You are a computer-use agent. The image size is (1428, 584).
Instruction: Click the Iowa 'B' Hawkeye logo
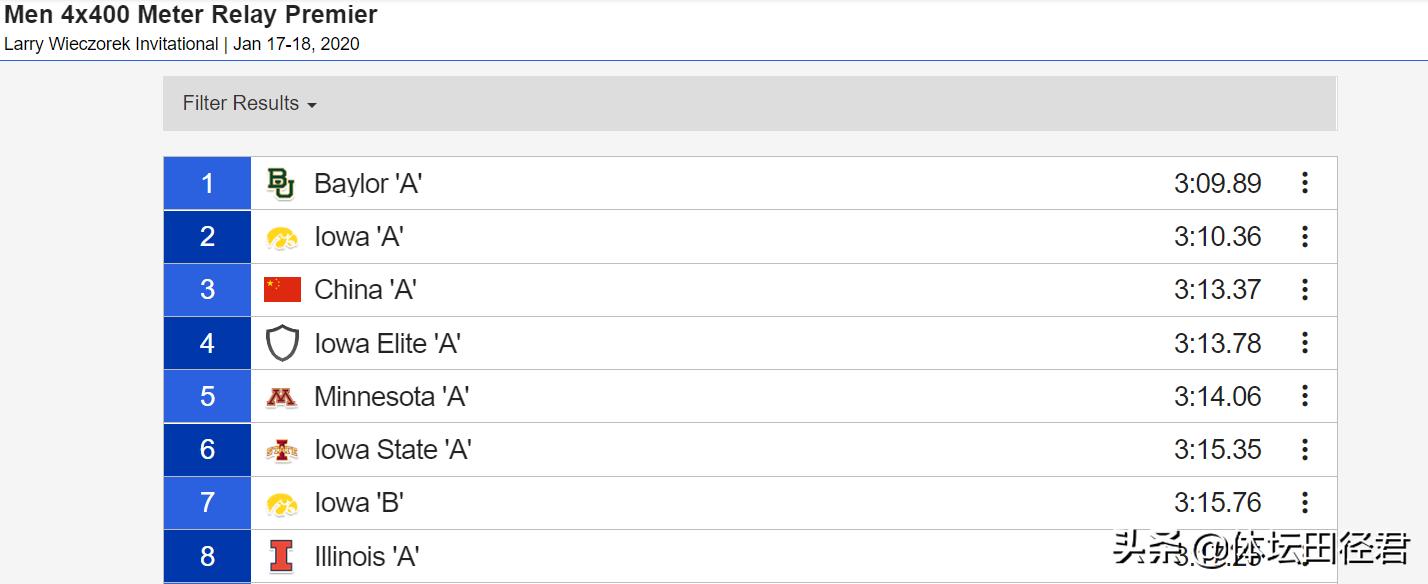point(282,504)
